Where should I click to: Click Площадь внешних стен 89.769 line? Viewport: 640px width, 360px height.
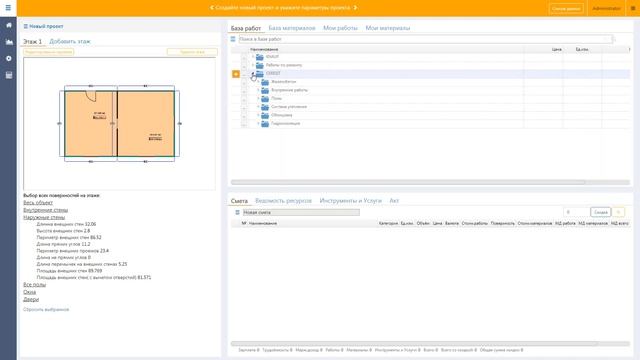pos(69,271)
